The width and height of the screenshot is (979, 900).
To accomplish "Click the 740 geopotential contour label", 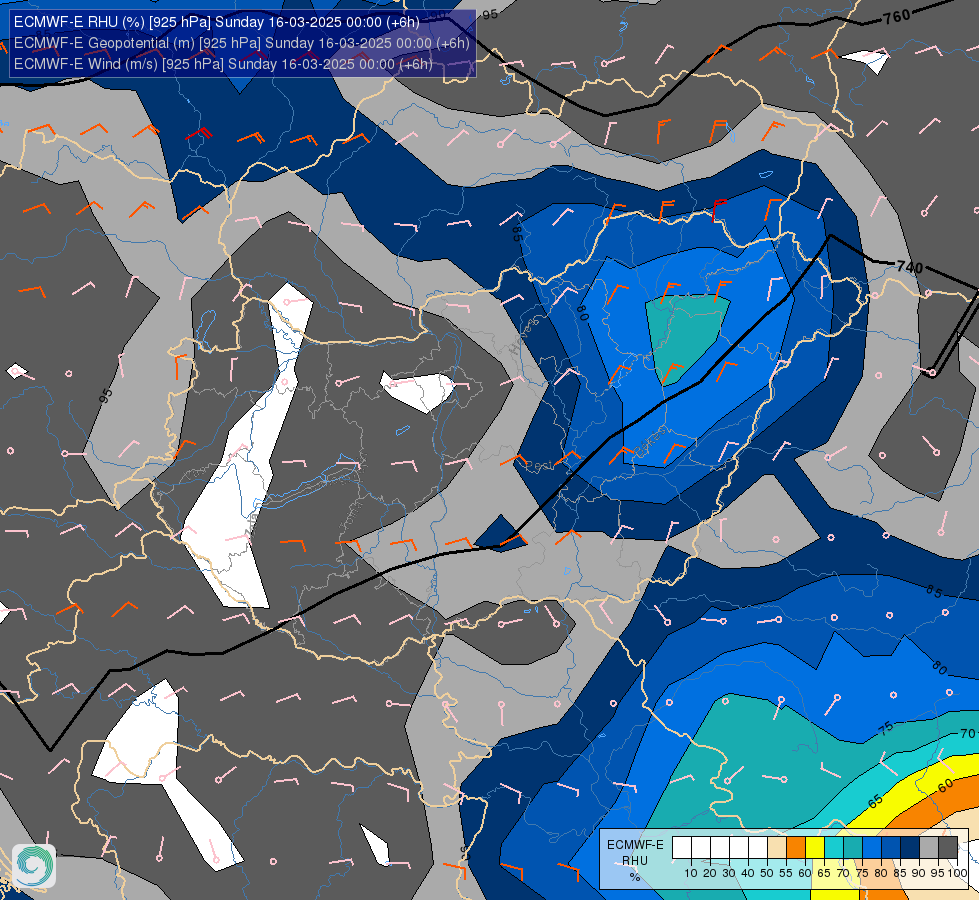I will (x=910, y=267).
